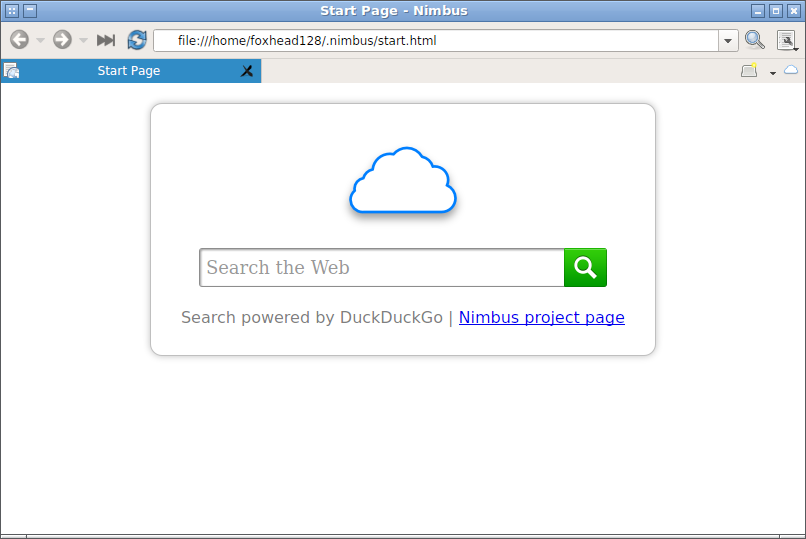The height and width of the screenshot is (539, 806).
Task: Open the Nimbus project page link
Action: pyautogui.click(x=542, y=318)
